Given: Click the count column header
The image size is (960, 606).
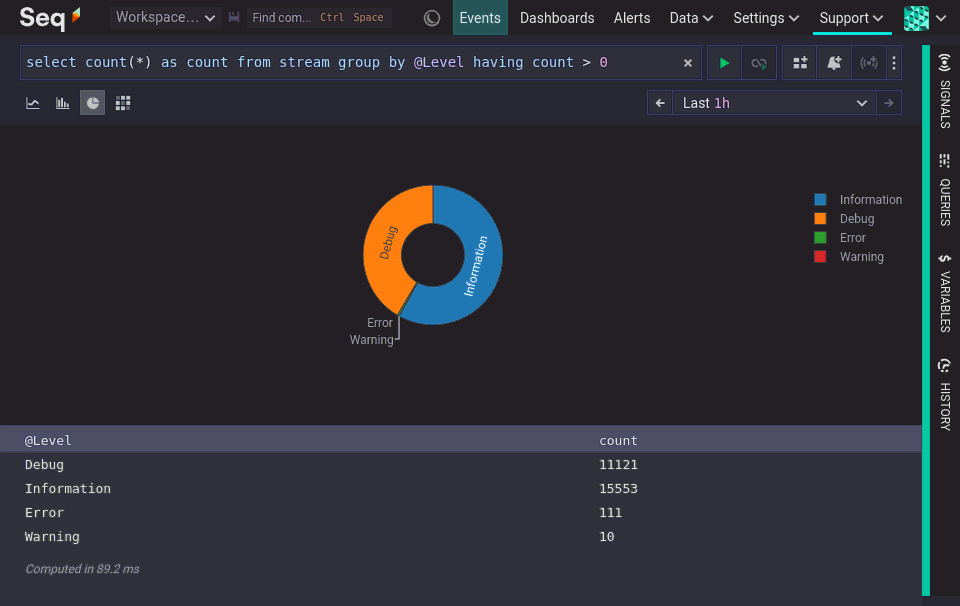Looking at the screenshot, I should click(x=618, y=440).
